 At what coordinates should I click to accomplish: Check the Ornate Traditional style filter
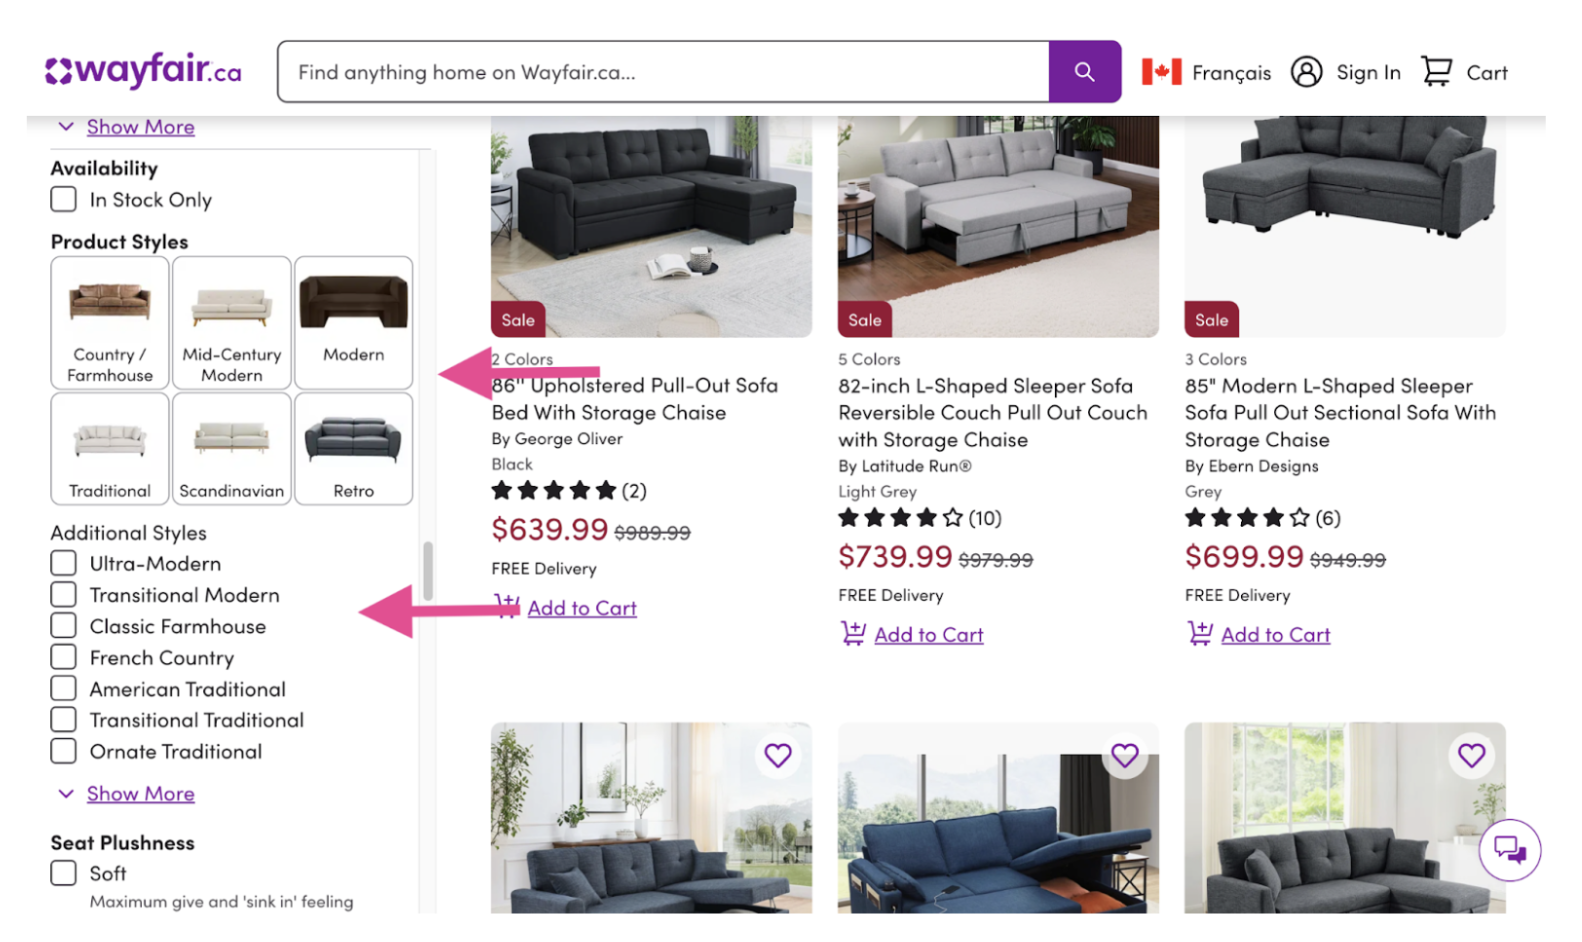pyautogui.click(x=63, y=751)
